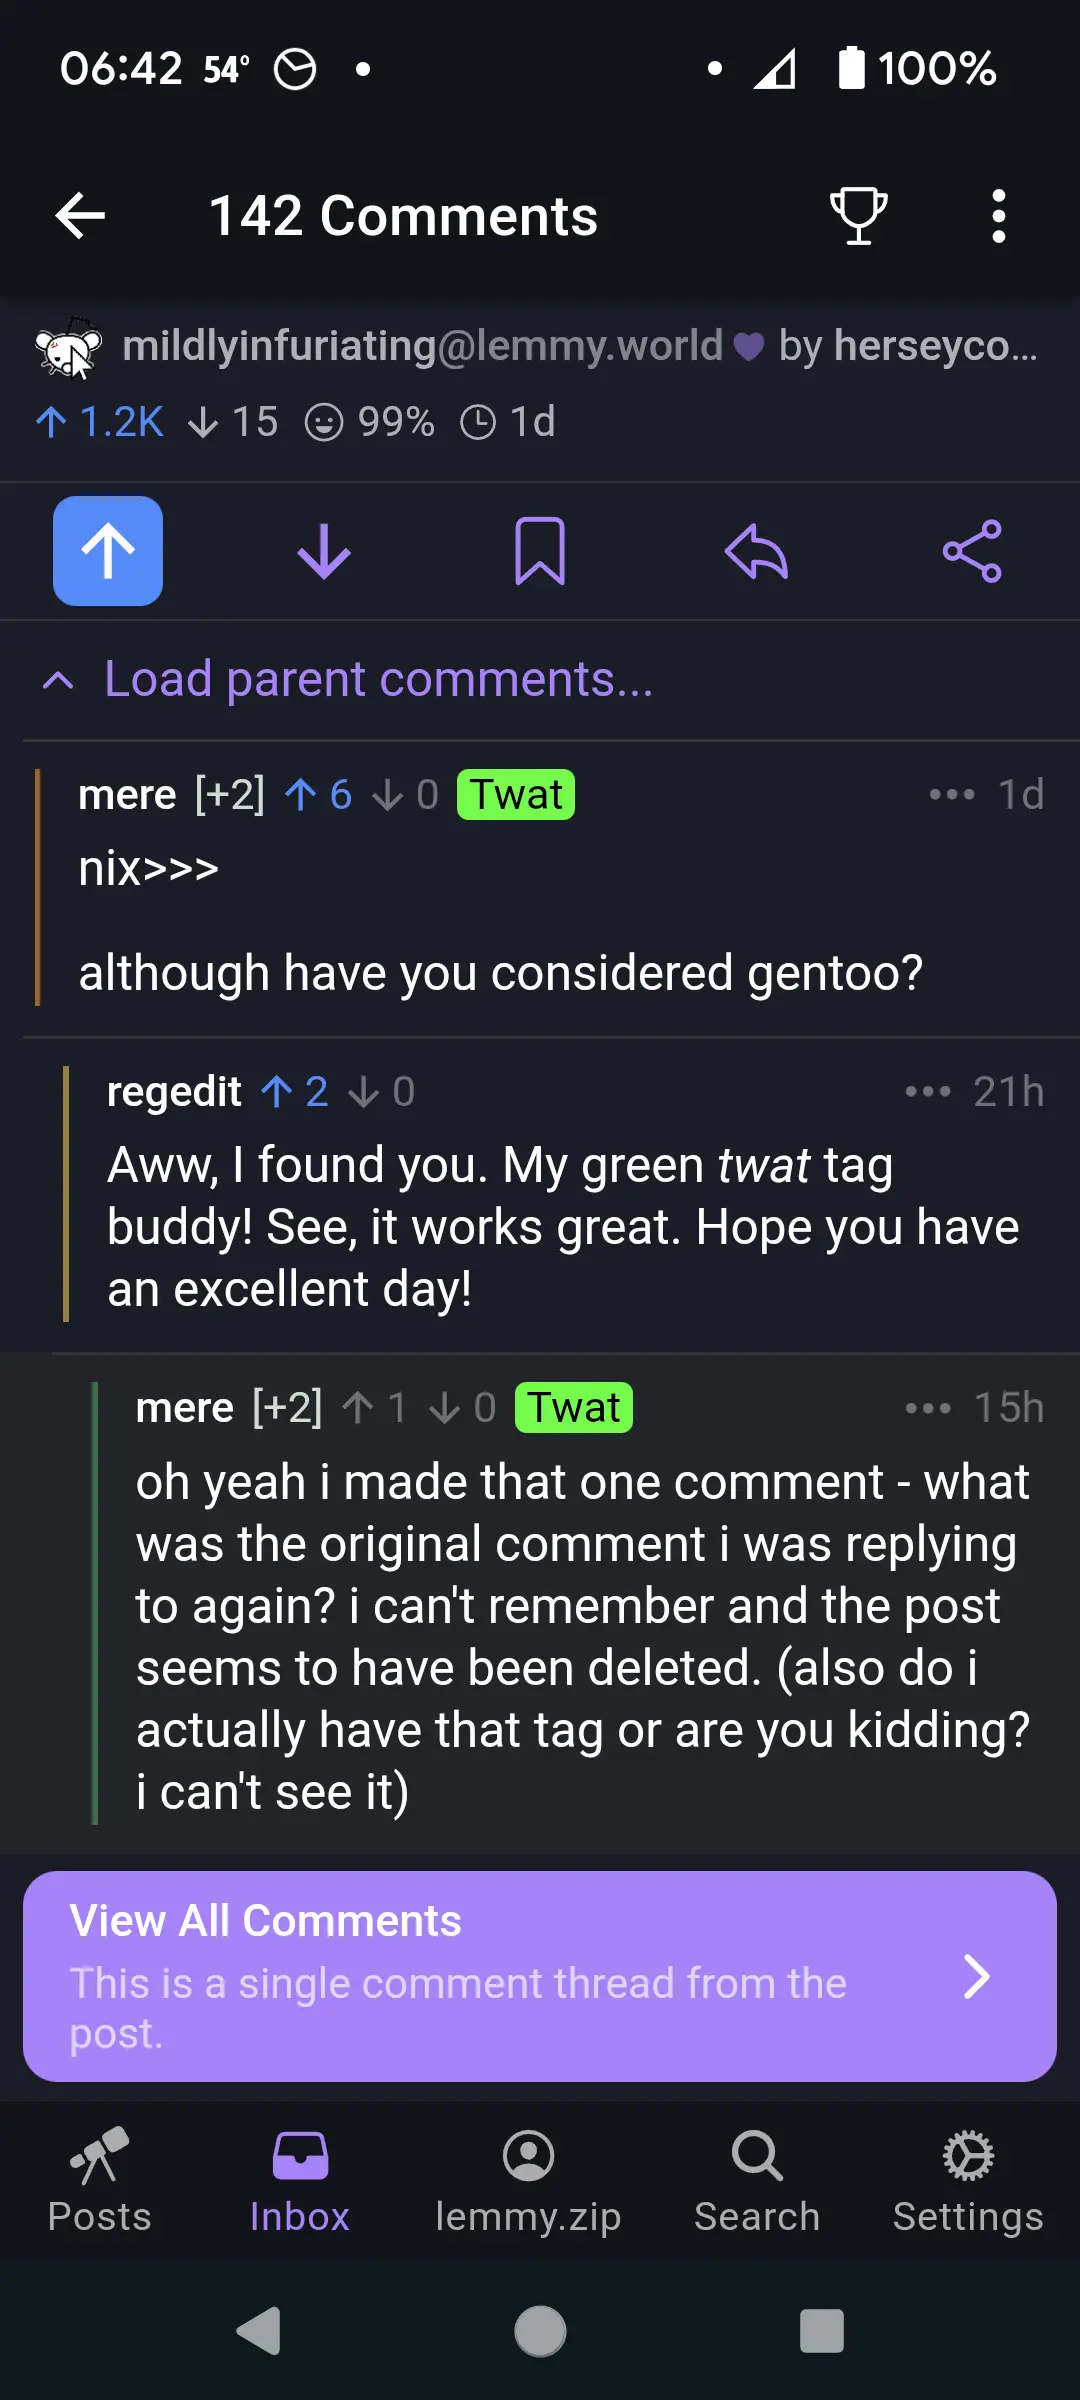Tap the back arrow in the header
The height and width of the screenshot is (2400, 1080).
coord(80,215)
